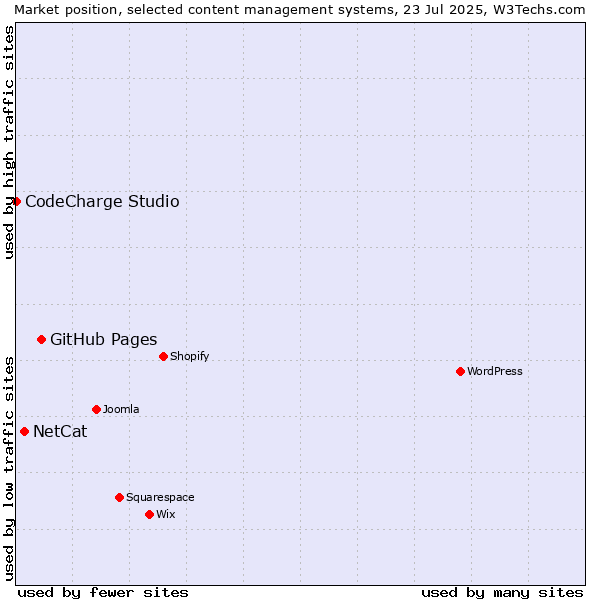
Task: Click 'used by high traffic sites' axis label
Action: [x=8, y=142]
